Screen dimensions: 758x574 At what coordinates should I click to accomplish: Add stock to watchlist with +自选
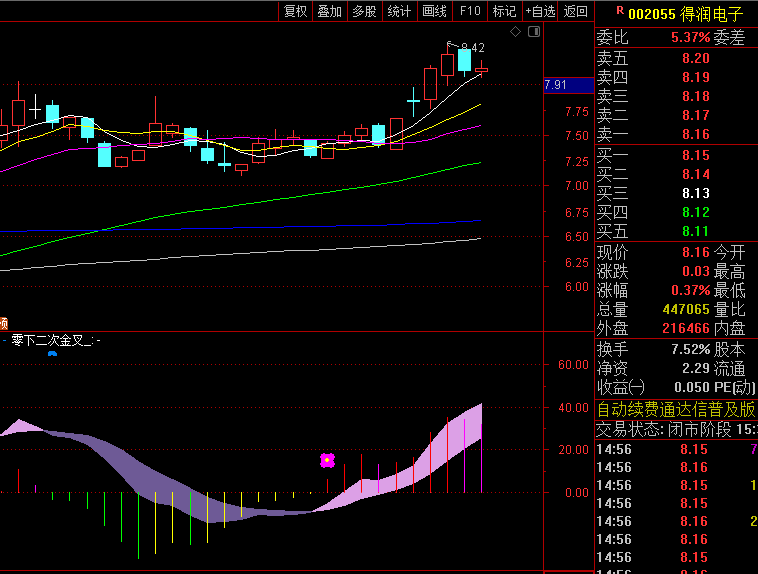coord(539,11)
